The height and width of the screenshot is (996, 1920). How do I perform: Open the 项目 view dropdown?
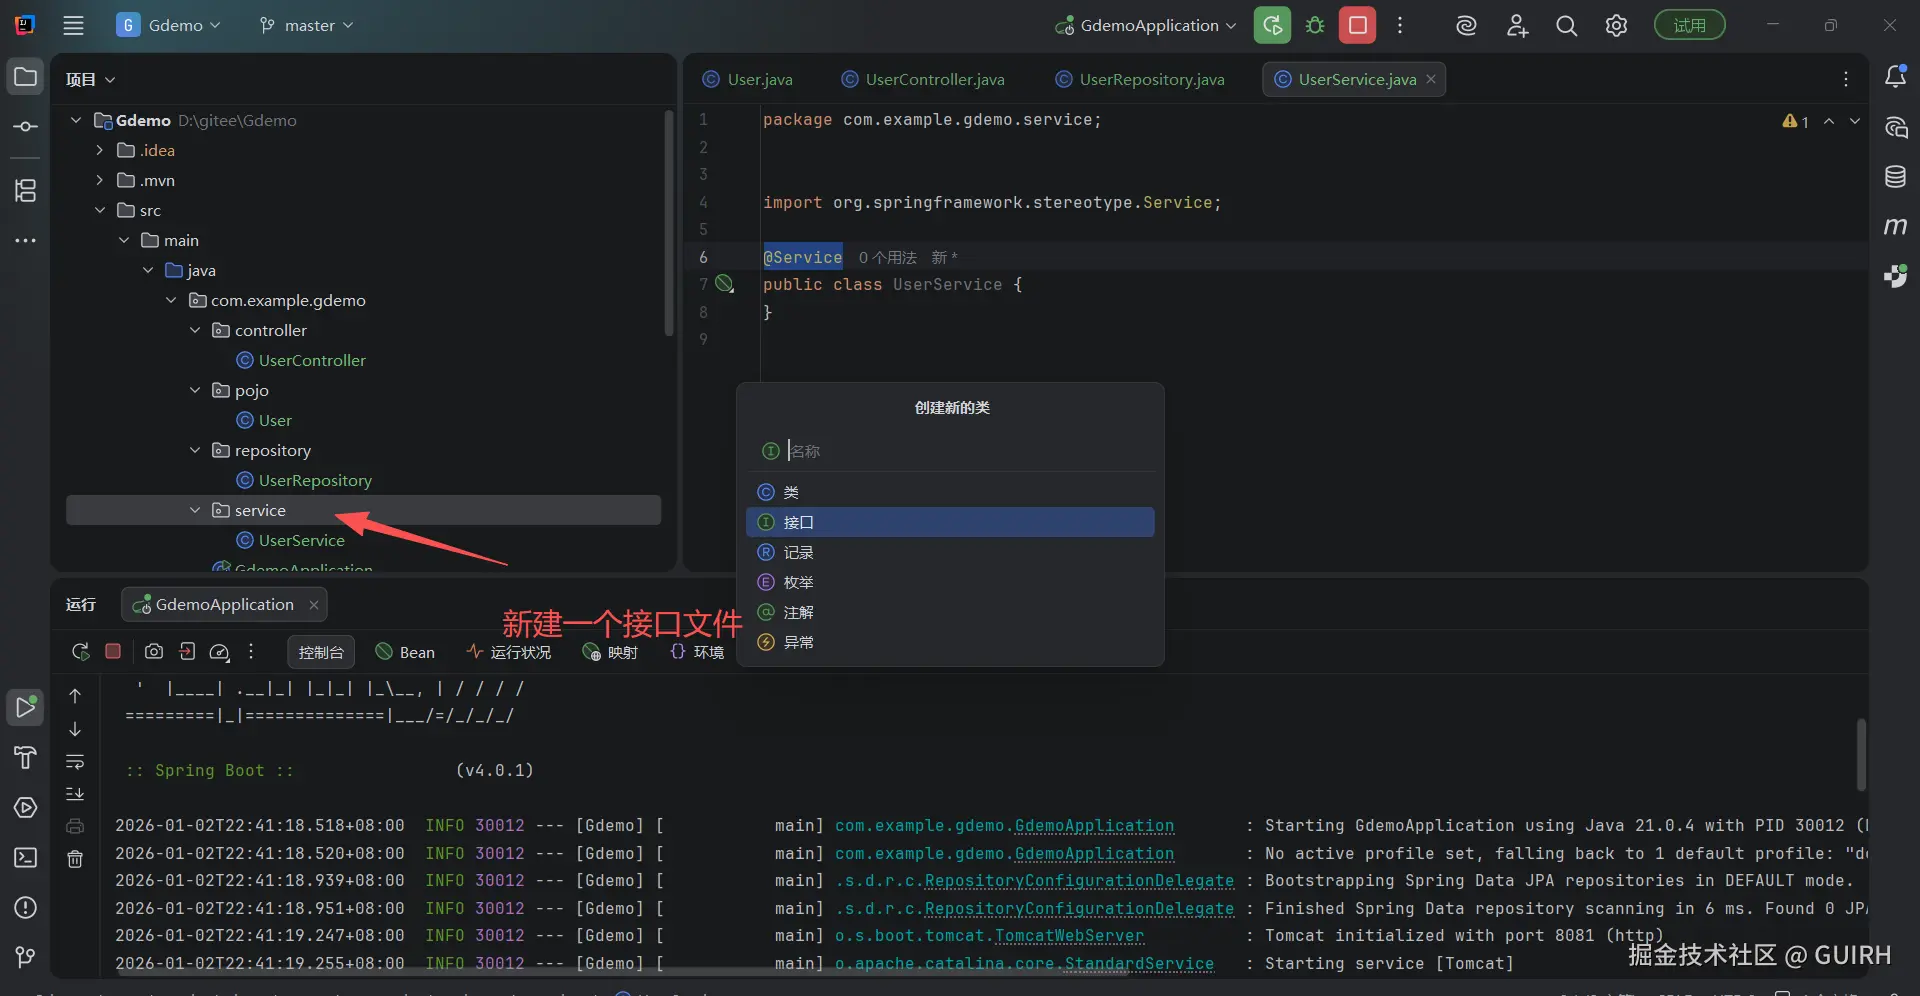90,79
